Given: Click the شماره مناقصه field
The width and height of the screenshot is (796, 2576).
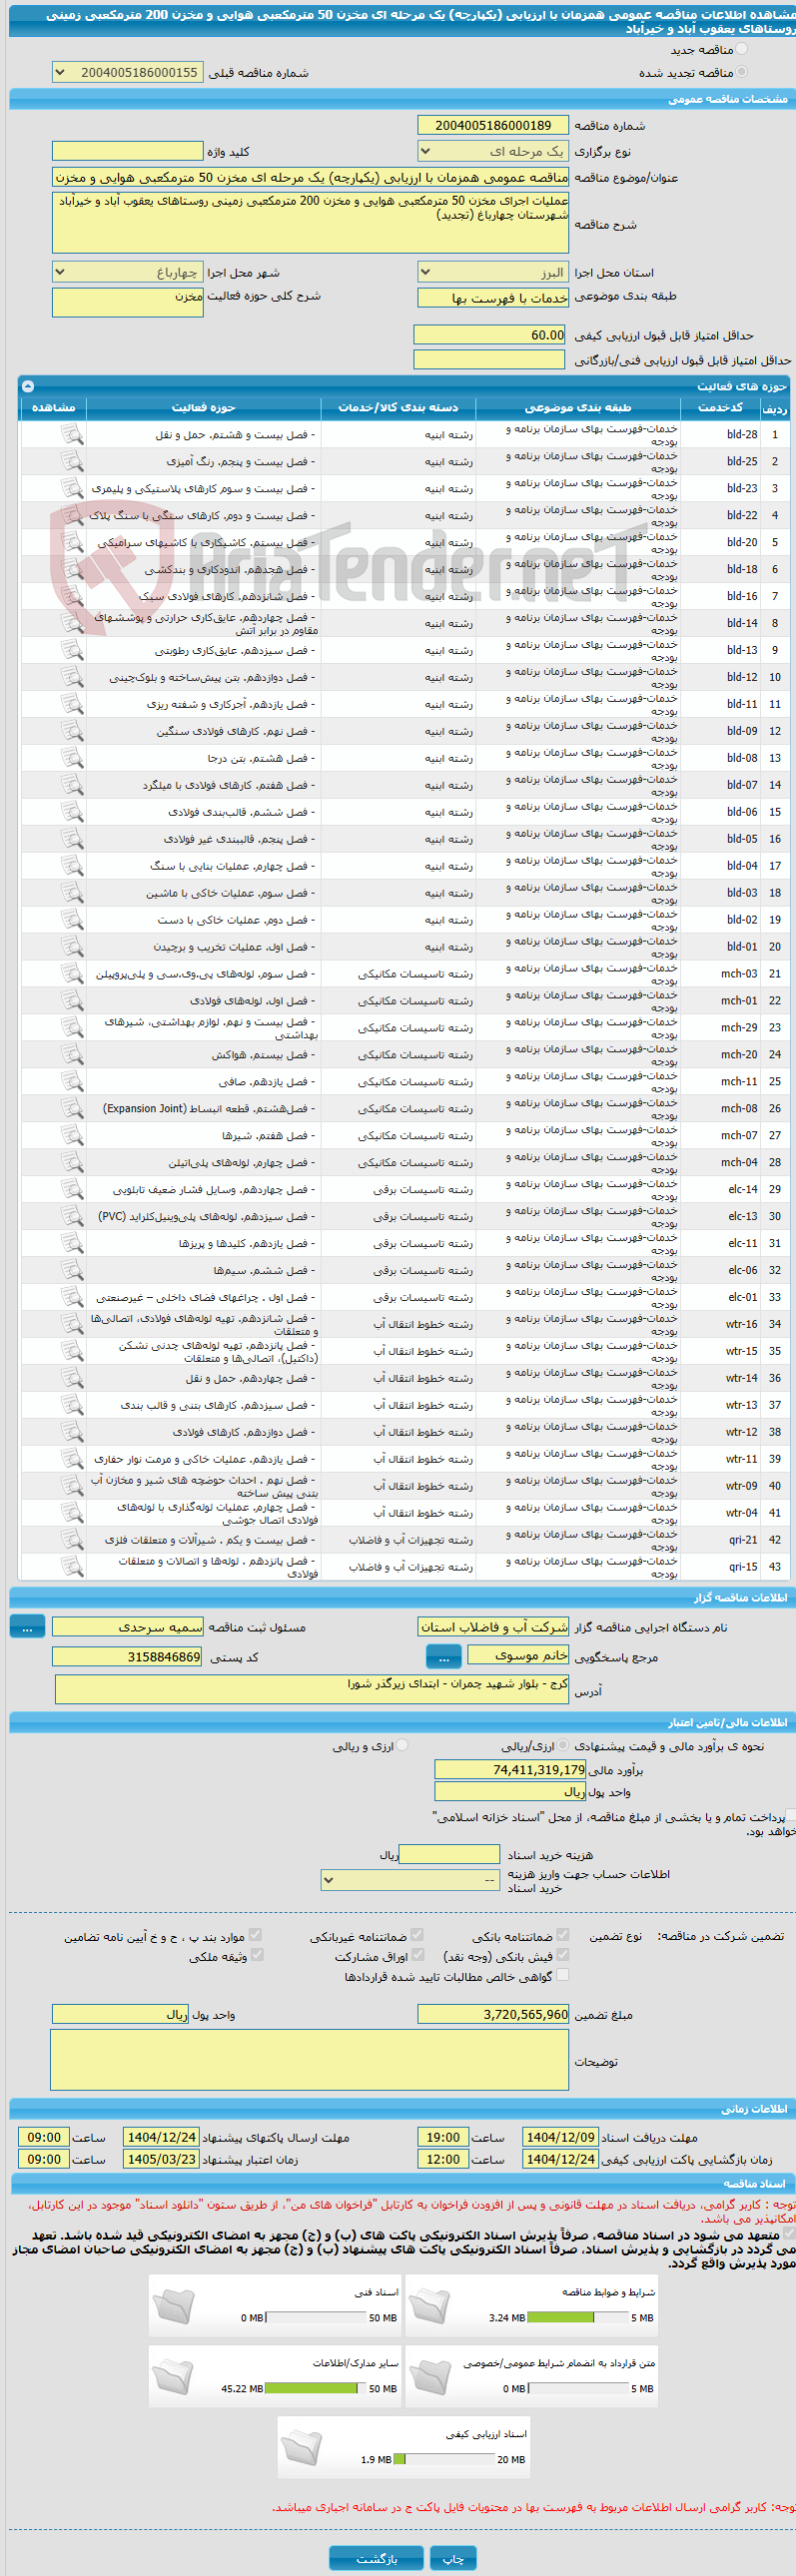Looking at the screenshot, I should [x=493, y=125].
